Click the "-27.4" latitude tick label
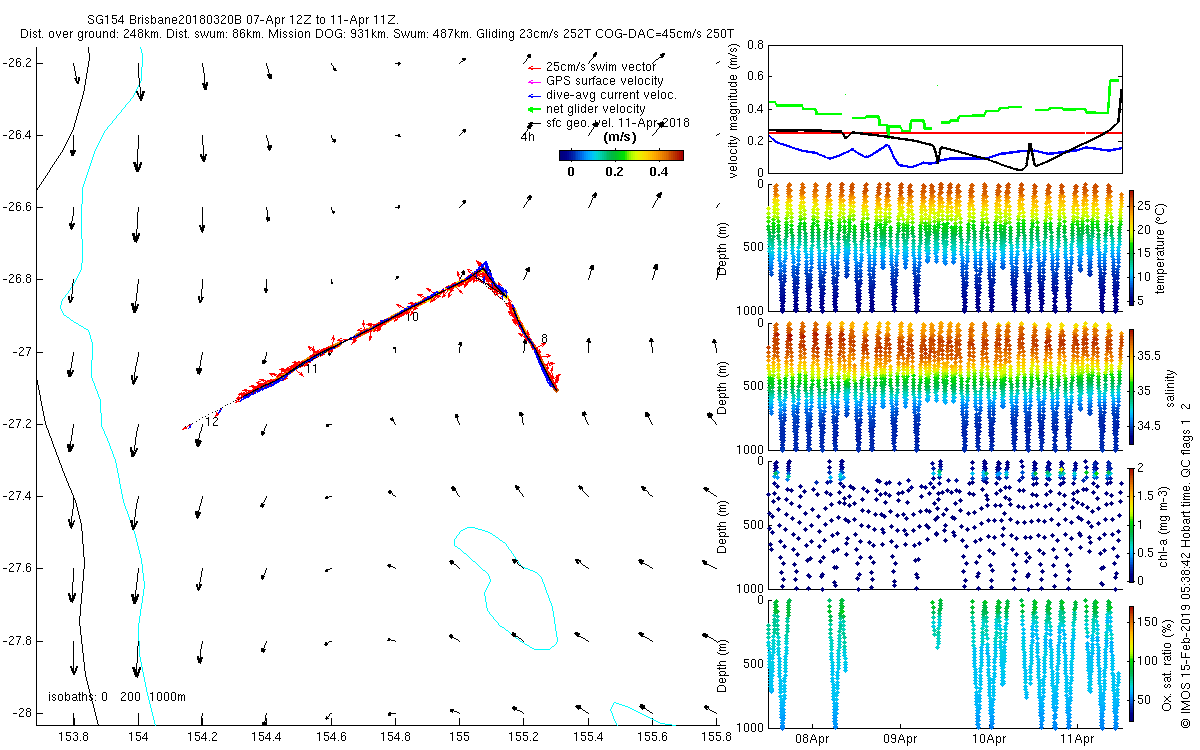Viewport: 1200px width, 750px height. coord(16,496)
